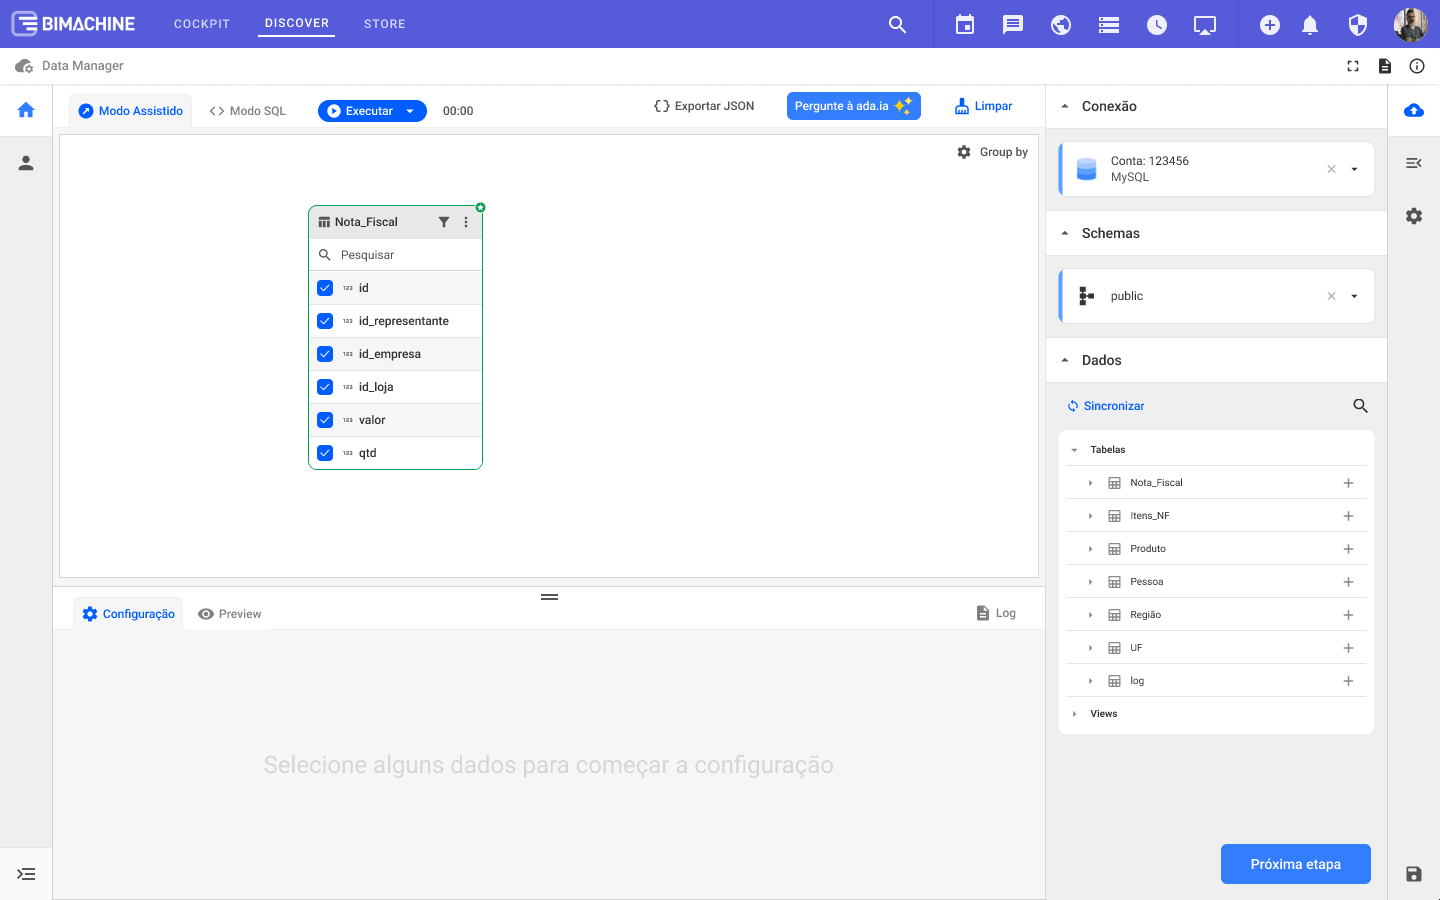Switch to the Modo SQL tab
This screenshot has width=1440, height=900.
pos(248,111)
